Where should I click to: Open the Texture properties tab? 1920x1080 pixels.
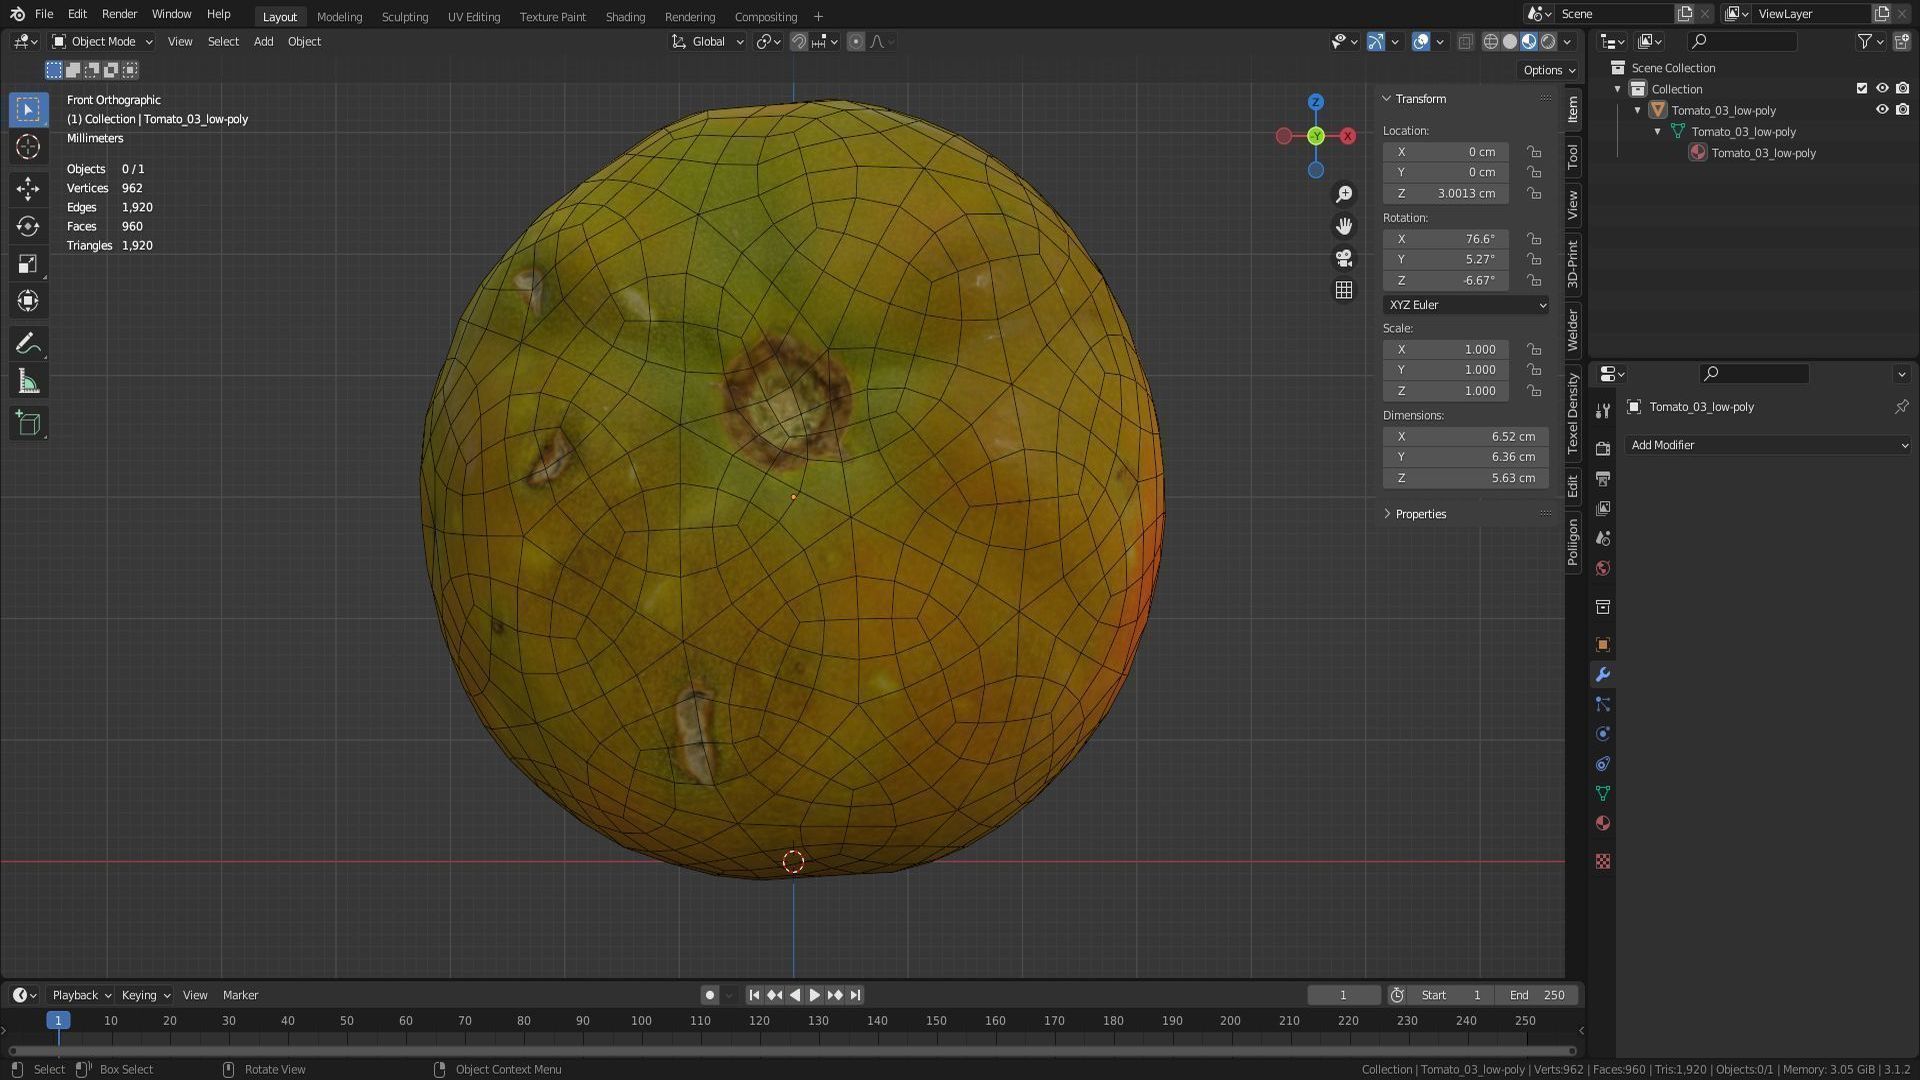point(1603,861)
